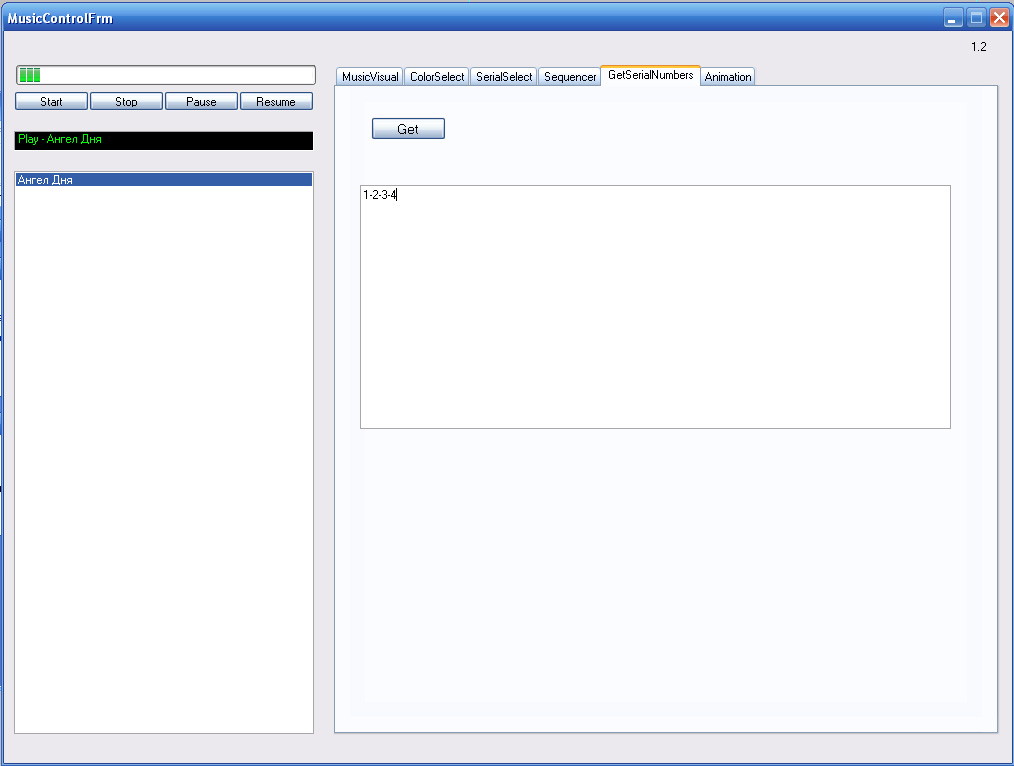Screen dimensions: 1014x766
Task: Pause the current song
Action: click(x=201, y=102)
